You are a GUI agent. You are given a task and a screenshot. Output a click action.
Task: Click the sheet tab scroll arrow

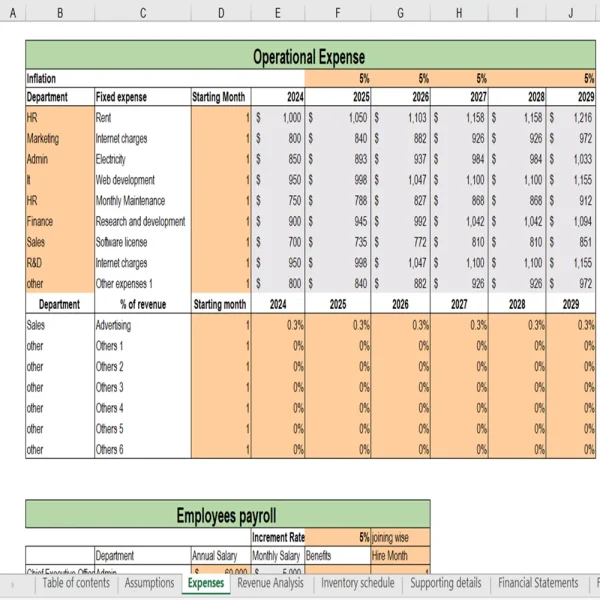click(x=12, y=585)
